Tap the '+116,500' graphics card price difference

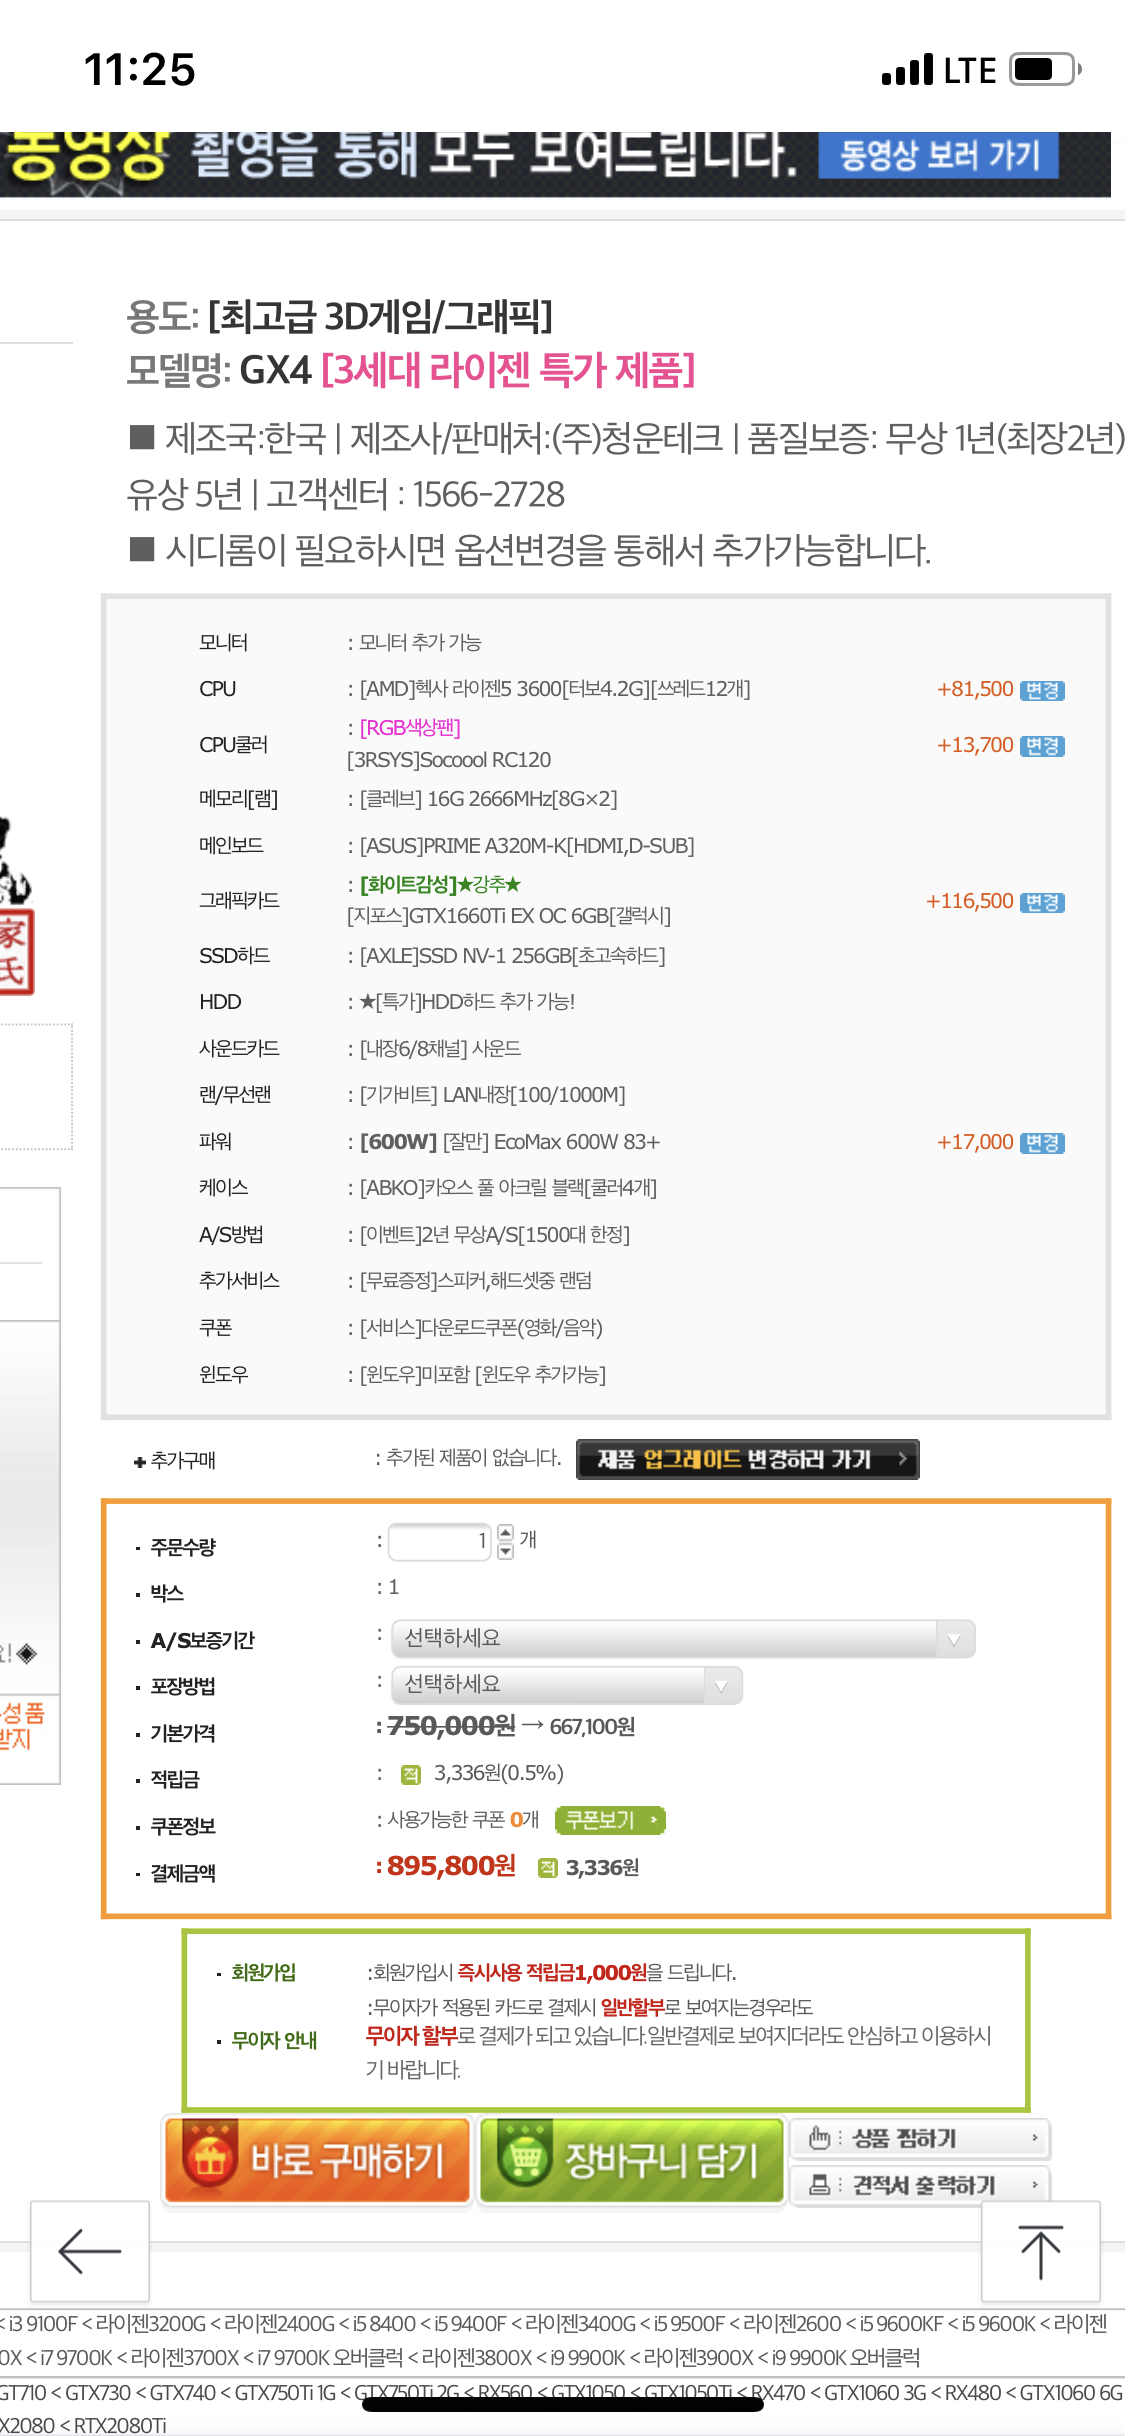[x=970, y=901]
